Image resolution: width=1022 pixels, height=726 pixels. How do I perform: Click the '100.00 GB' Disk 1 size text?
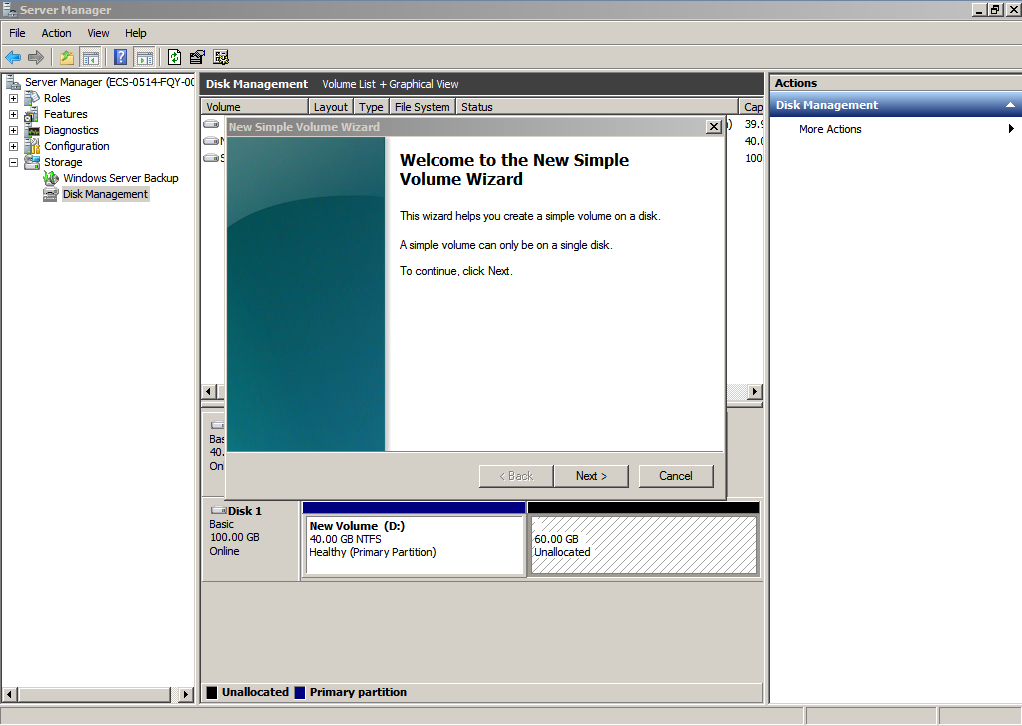235,537
